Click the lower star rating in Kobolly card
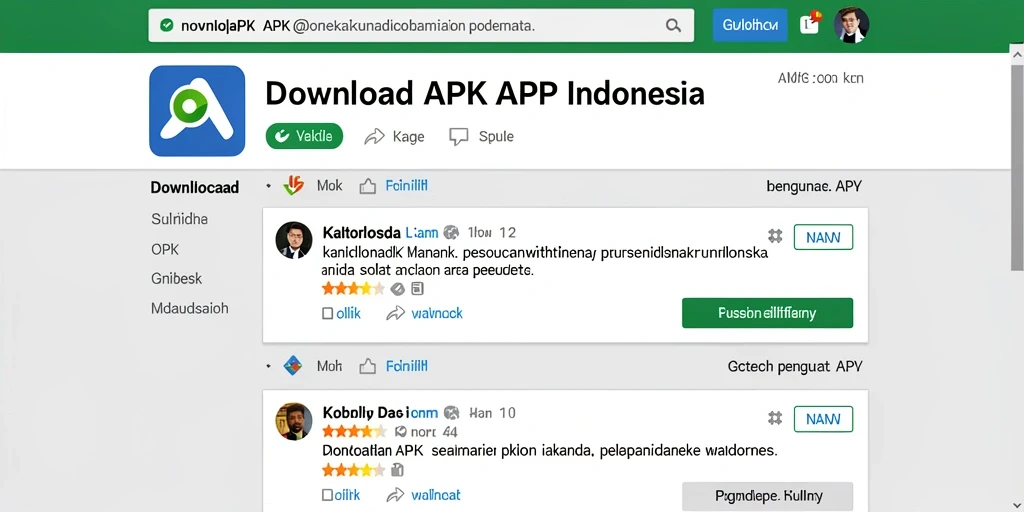 tap(353, 470)
